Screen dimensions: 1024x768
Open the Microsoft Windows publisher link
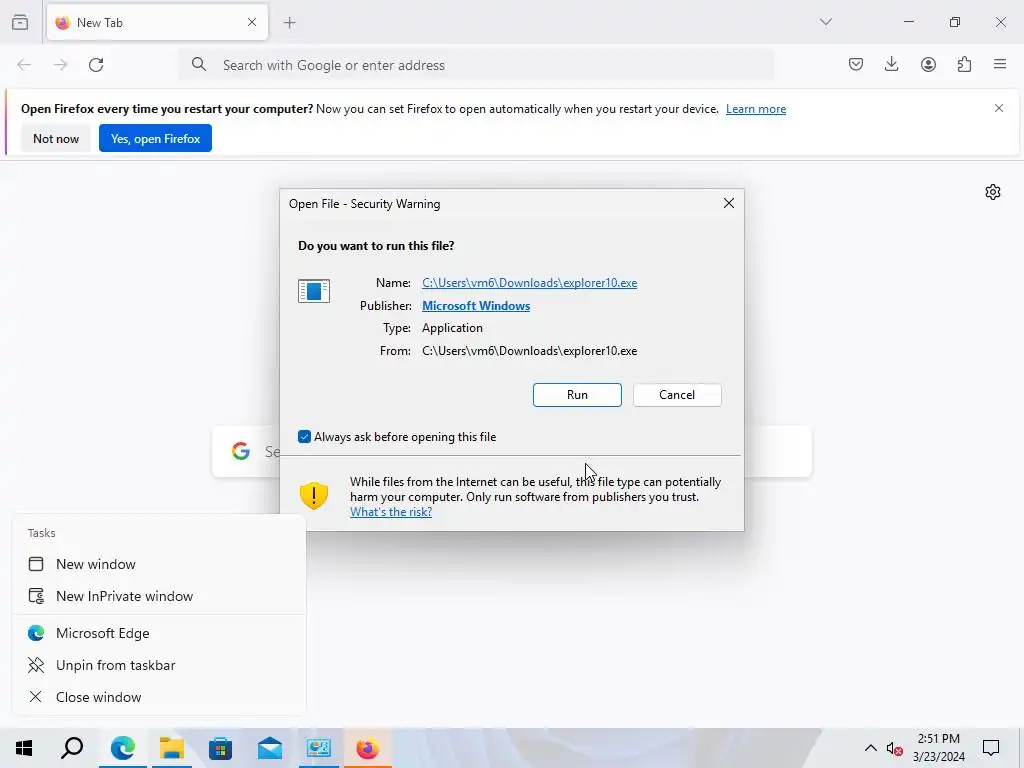pyautogui.click(x=476, y=306)
